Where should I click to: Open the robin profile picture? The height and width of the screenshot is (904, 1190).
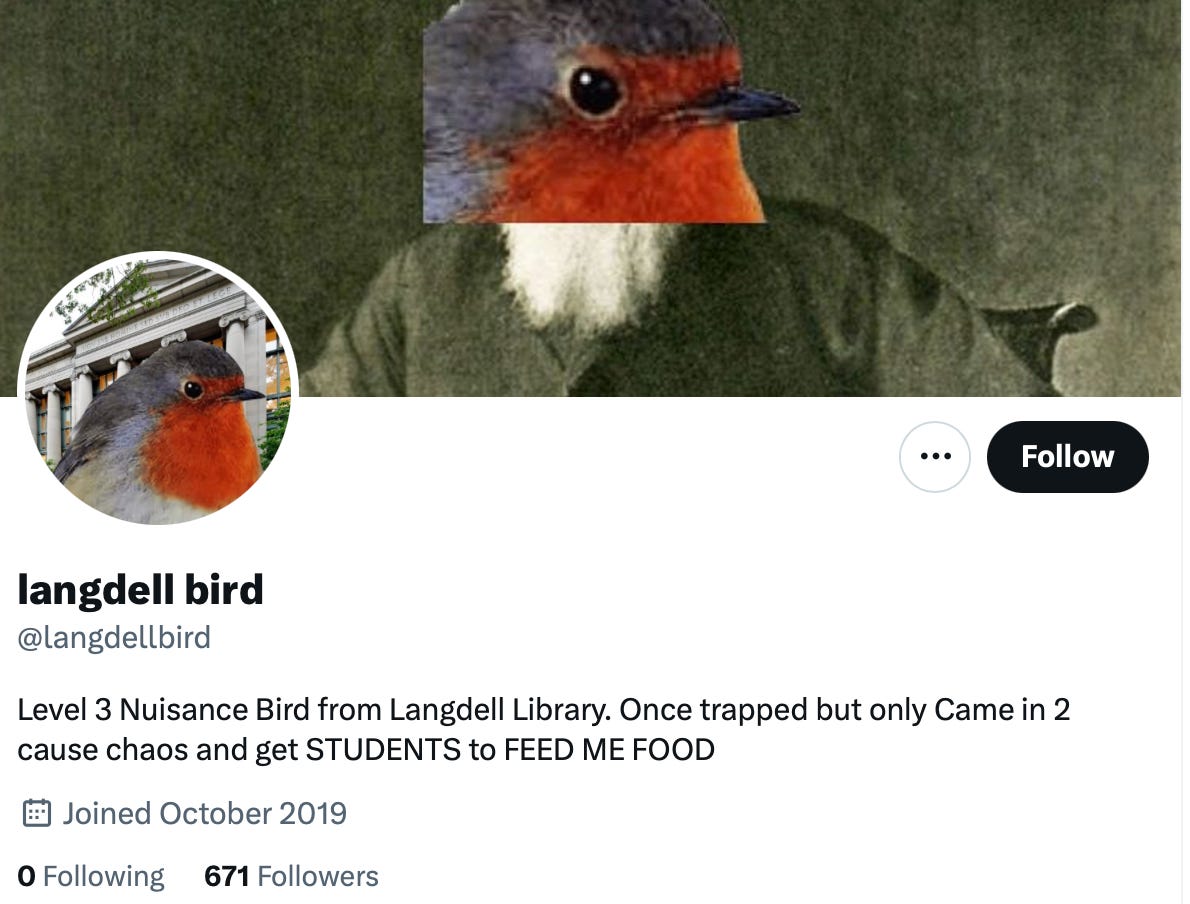(x=158, y=391)
